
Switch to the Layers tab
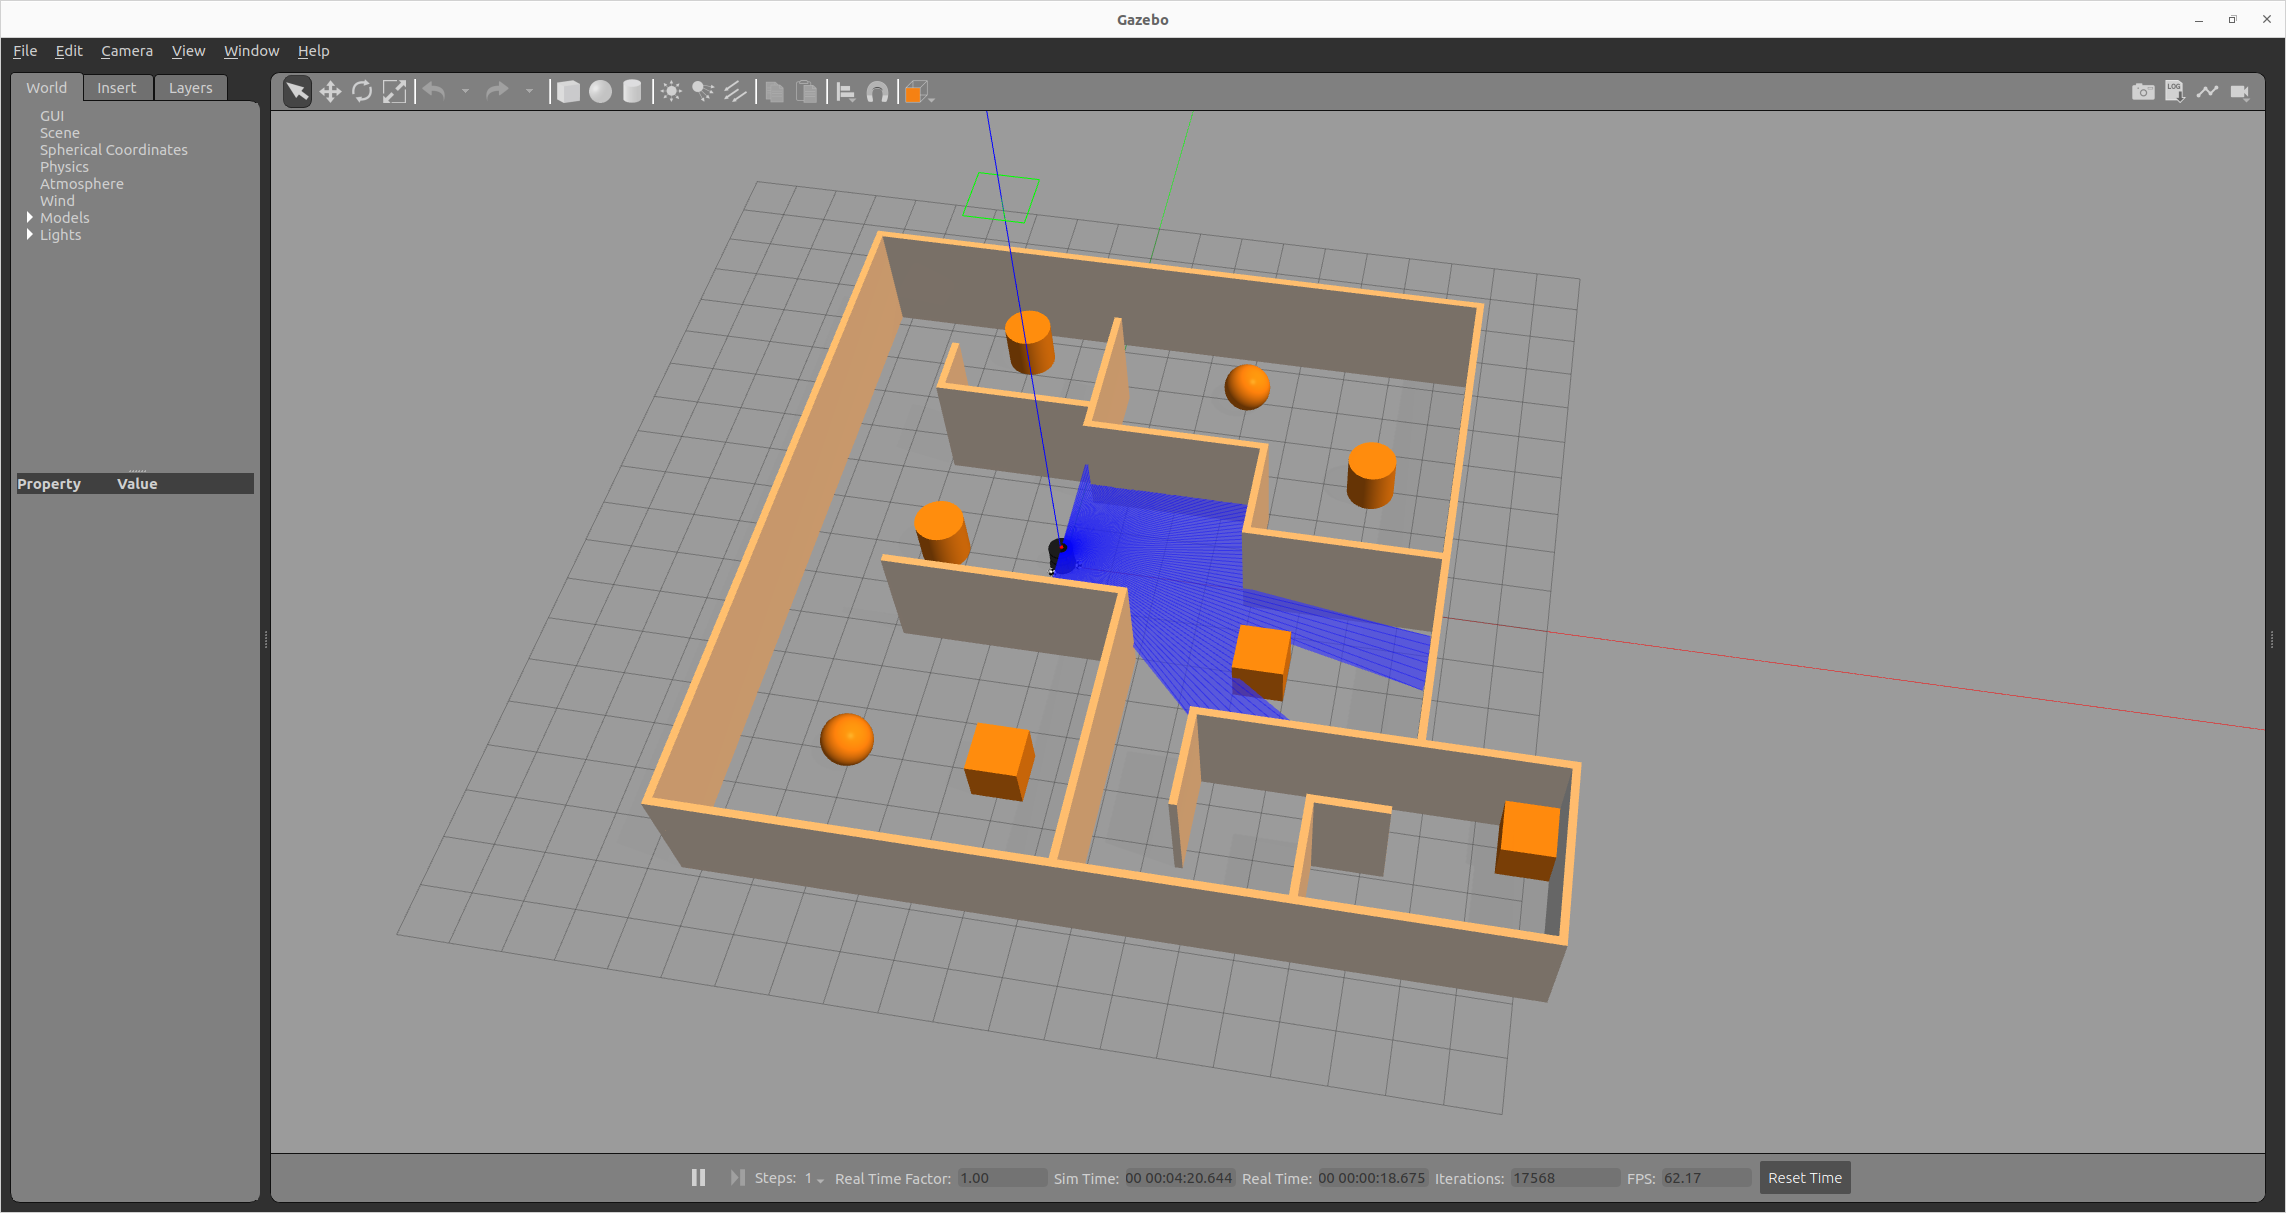pyautogui.click(x=191, y=88)
